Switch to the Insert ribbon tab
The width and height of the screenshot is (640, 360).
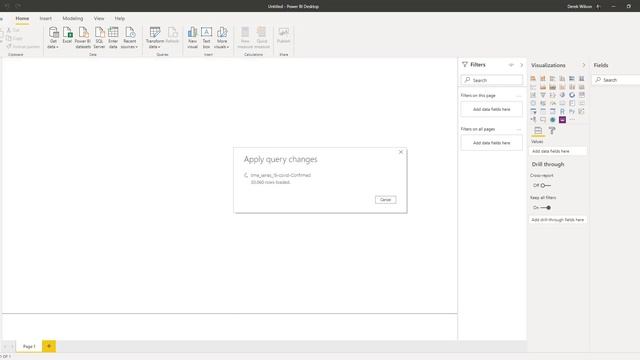click(46, 18)
